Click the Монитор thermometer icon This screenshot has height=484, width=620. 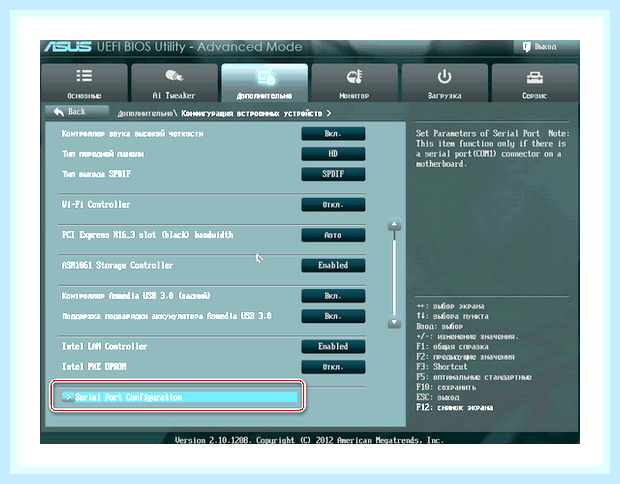pyautogui.click(x=354, y=76)
